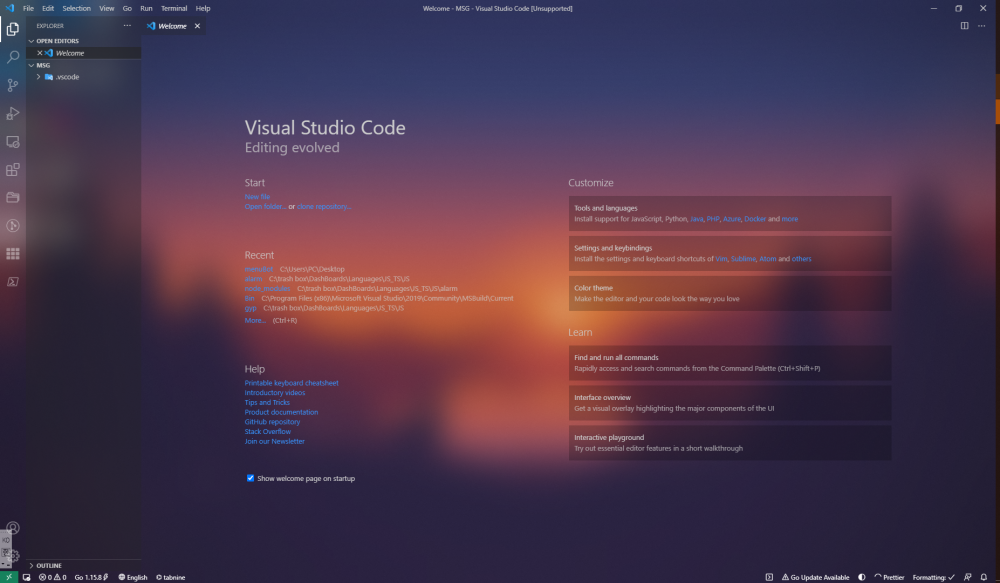This screenshot has height=583, width=1000.
Task: Open the terminal-prompt activity bar icon
Action: point(13,281)
